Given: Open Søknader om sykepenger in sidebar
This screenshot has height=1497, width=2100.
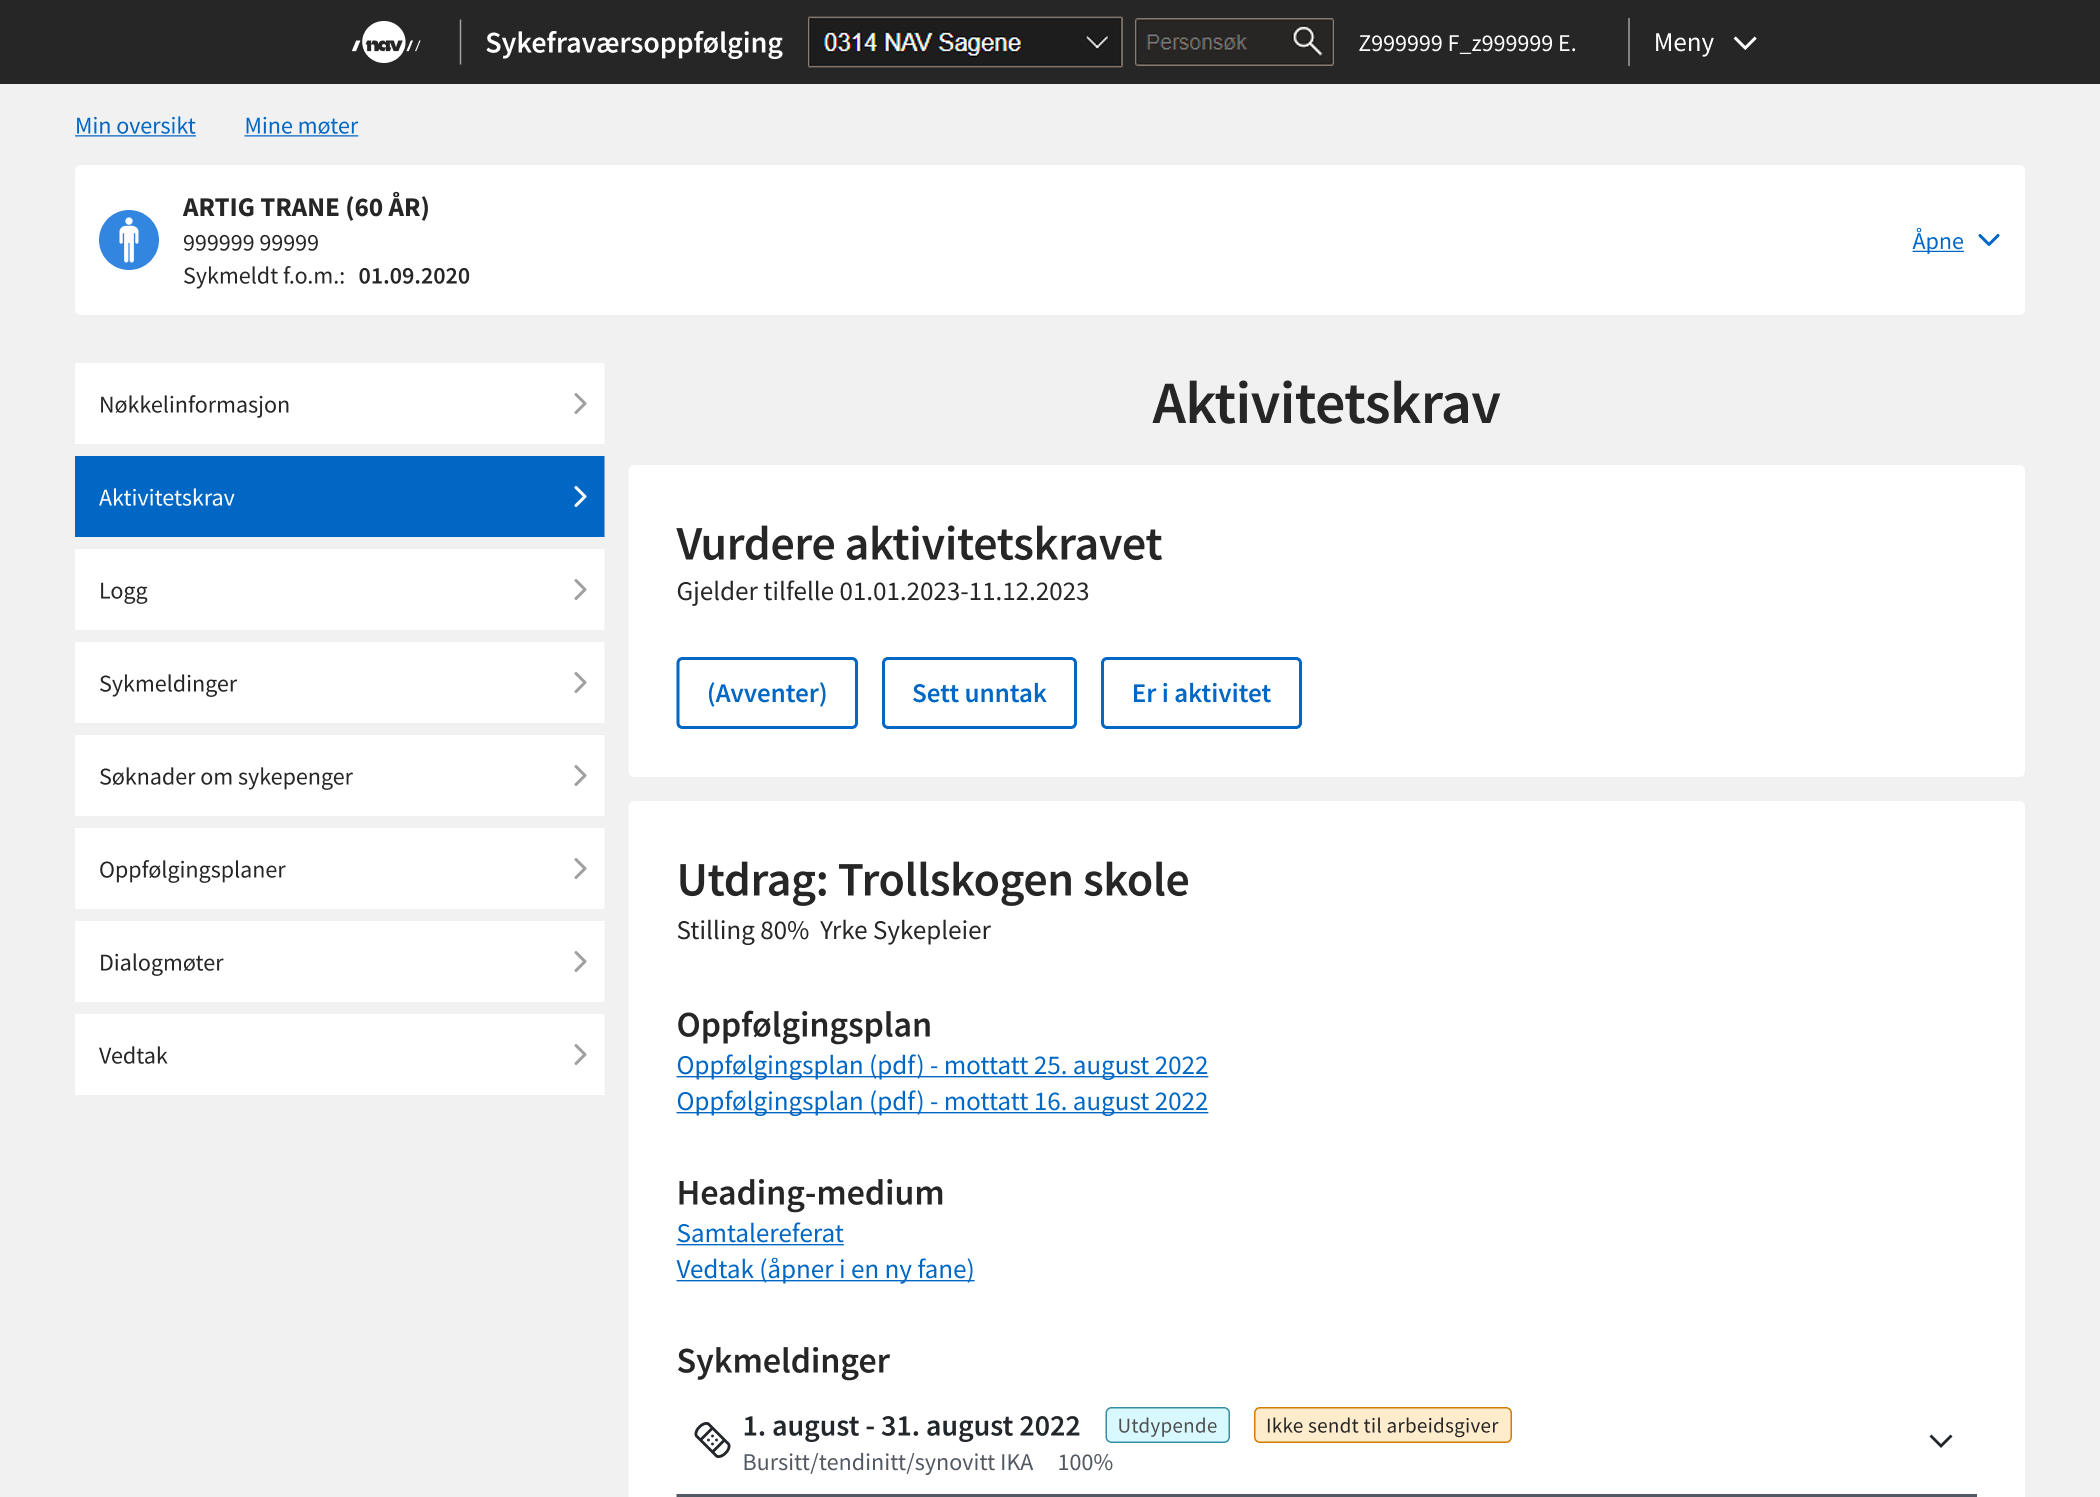Looking at the screenshot, I should click(x=340, y=776).
